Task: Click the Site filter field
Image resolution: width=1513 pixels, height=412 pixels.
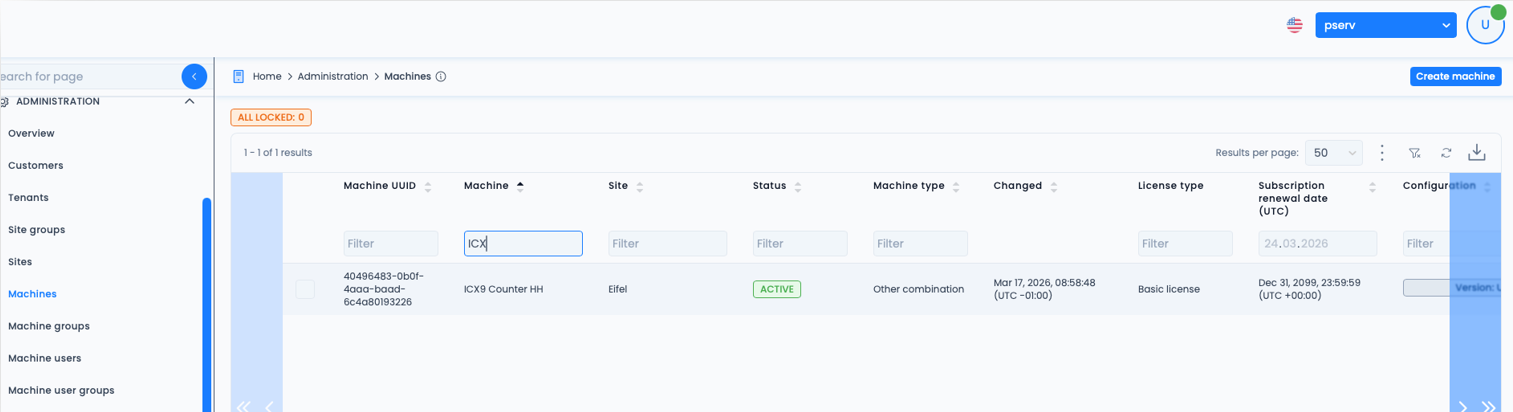Action: pyautogui.click(x=668, y=243)
